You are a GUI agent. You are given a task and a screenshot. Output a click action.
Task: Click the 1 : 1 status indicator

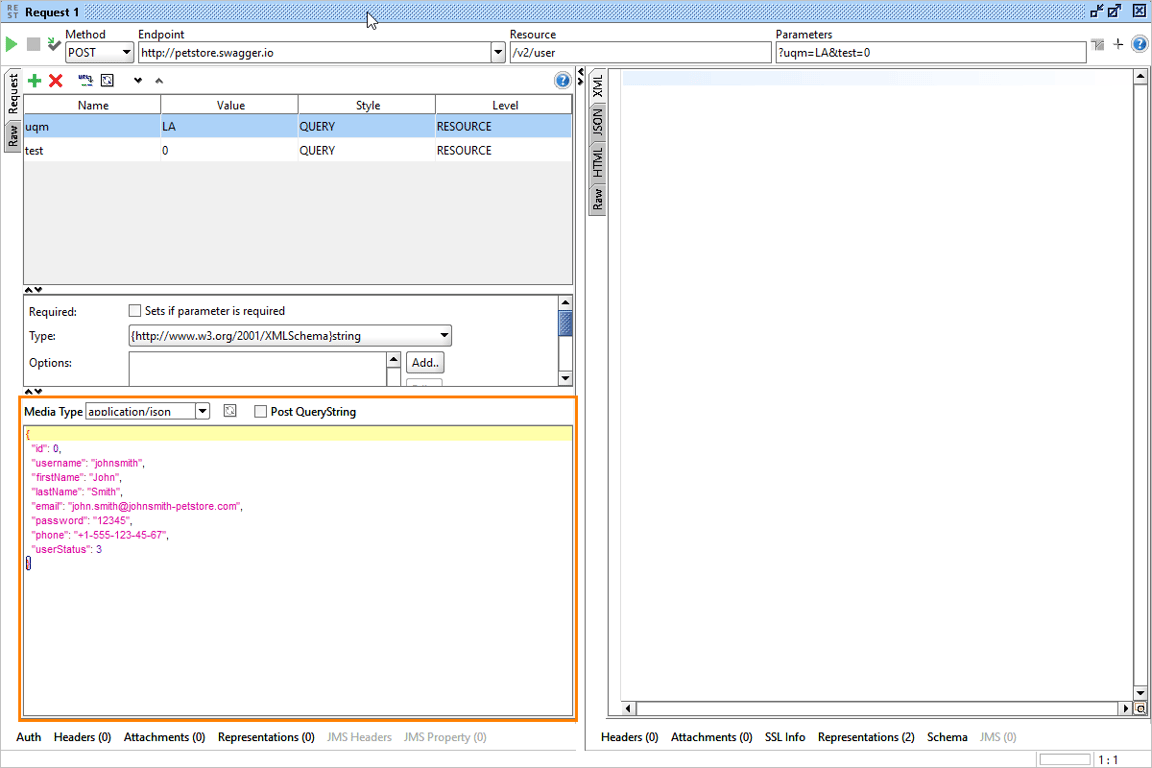1108,760
